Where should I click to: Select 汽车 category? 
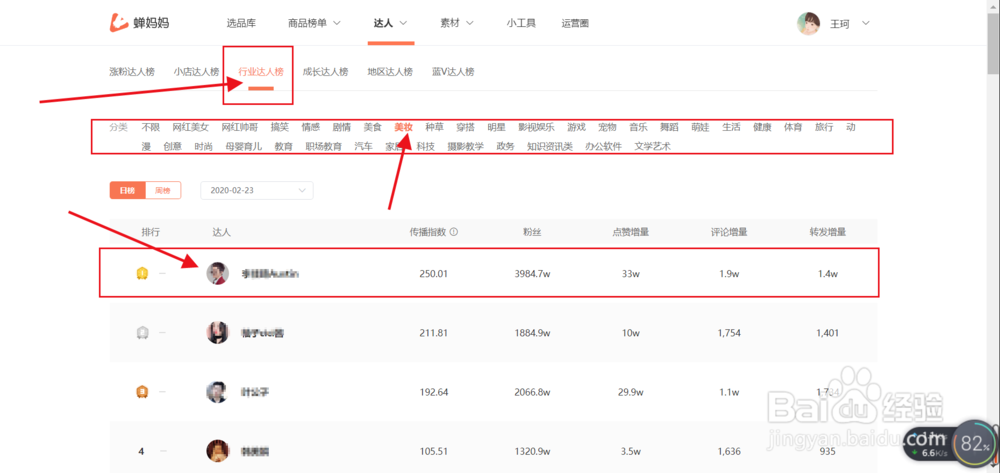(x=364, y=147)
